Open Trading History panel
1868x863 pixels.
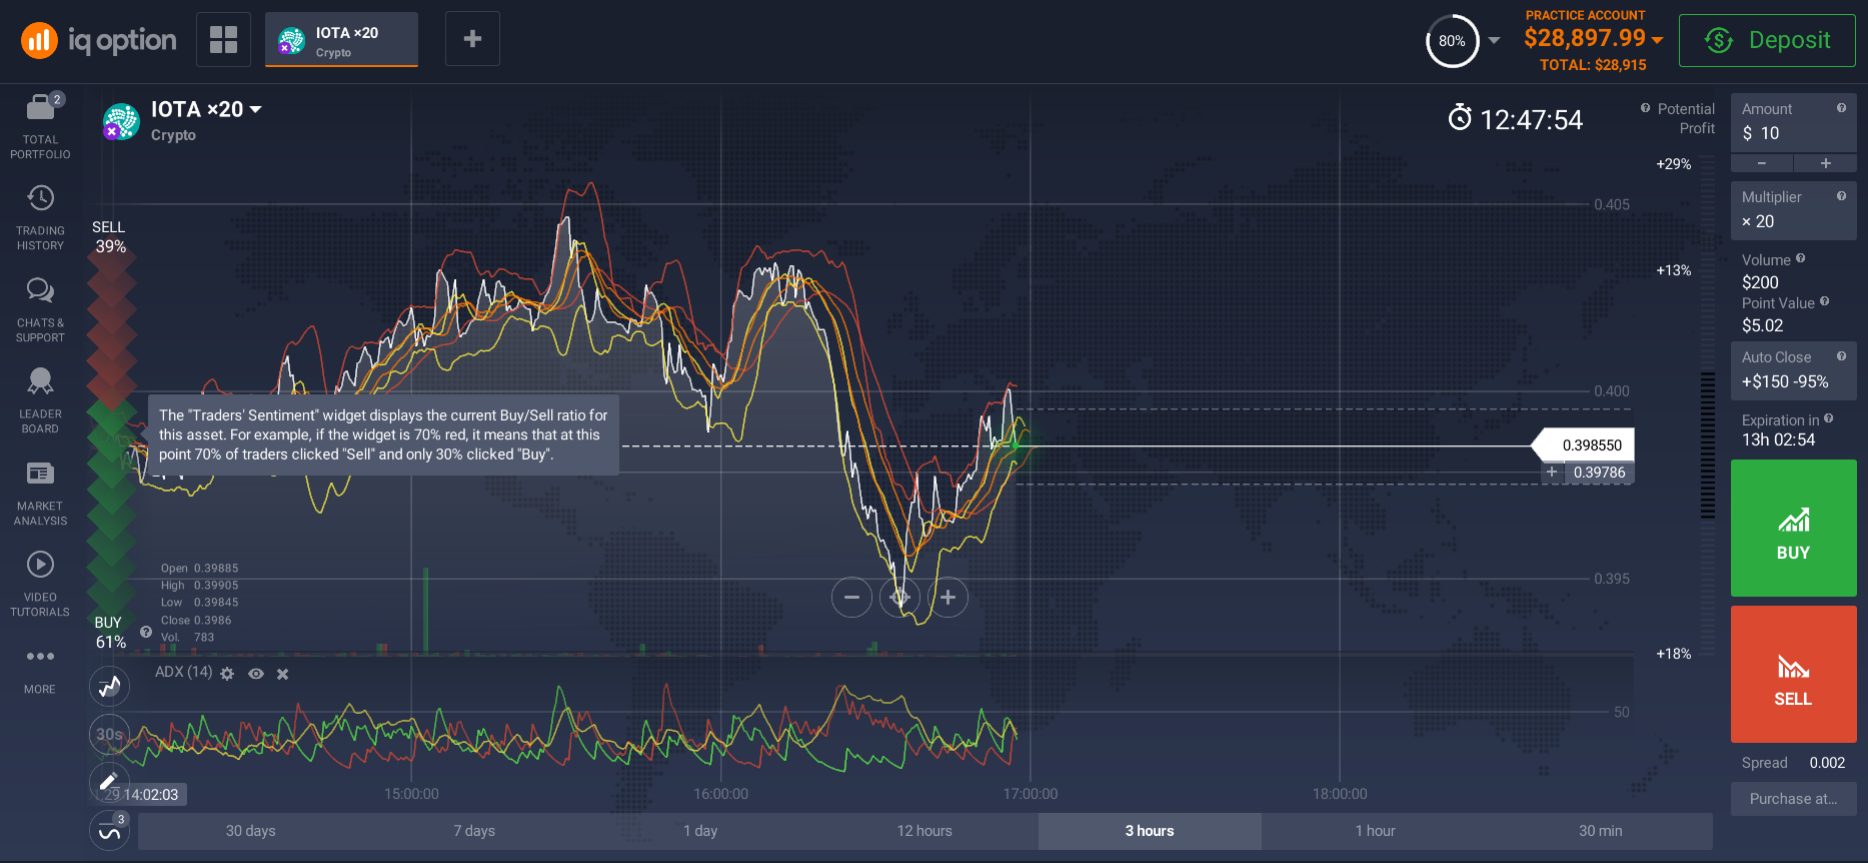(x=40, y=217)
